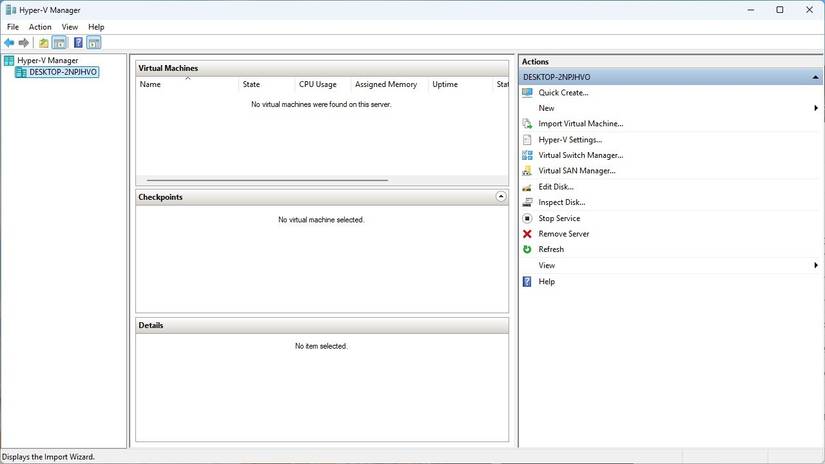Click the Virtual Switch Manager icon
825x464 pixels.
pyautogui.click(x=527, y=155)
